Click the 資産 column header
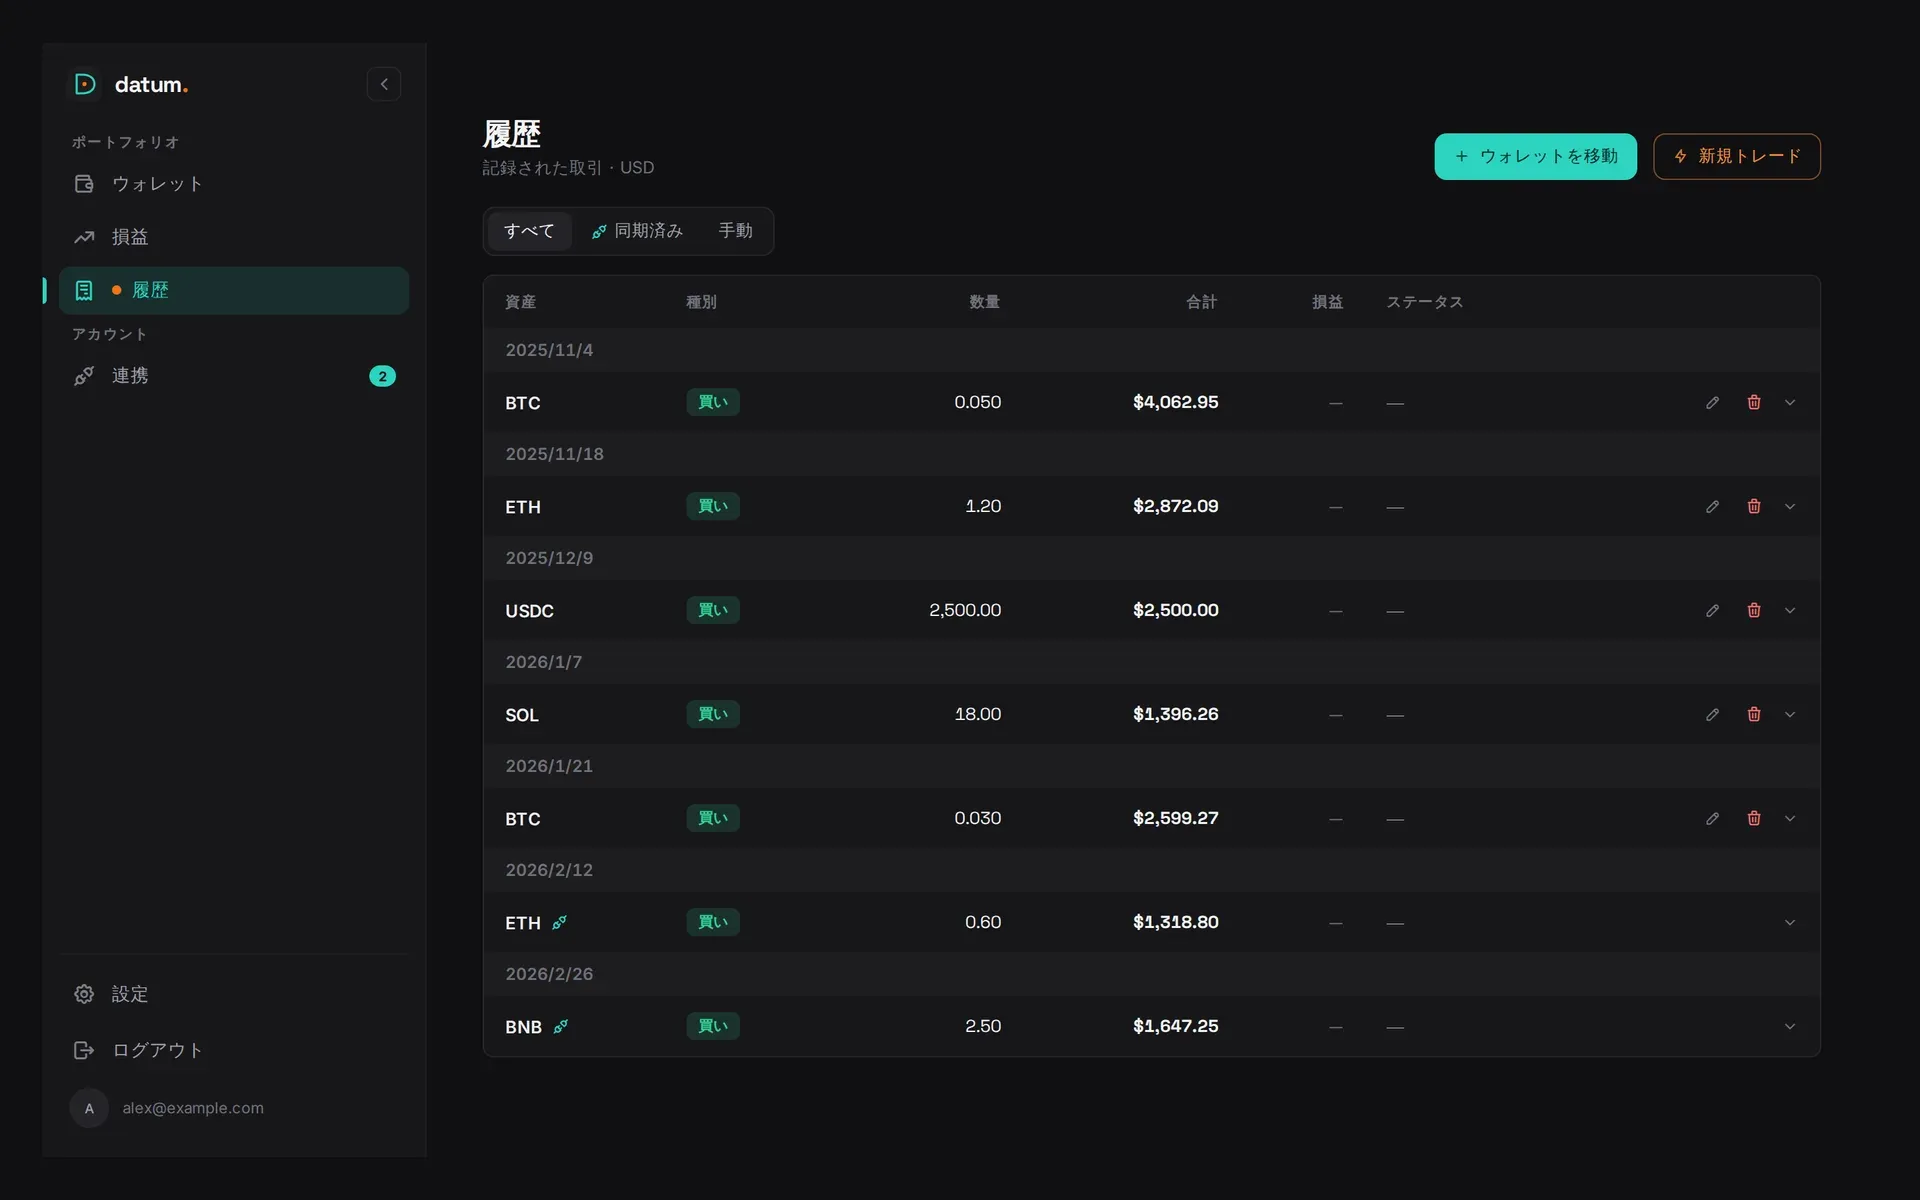 click(x=520, y=302)
